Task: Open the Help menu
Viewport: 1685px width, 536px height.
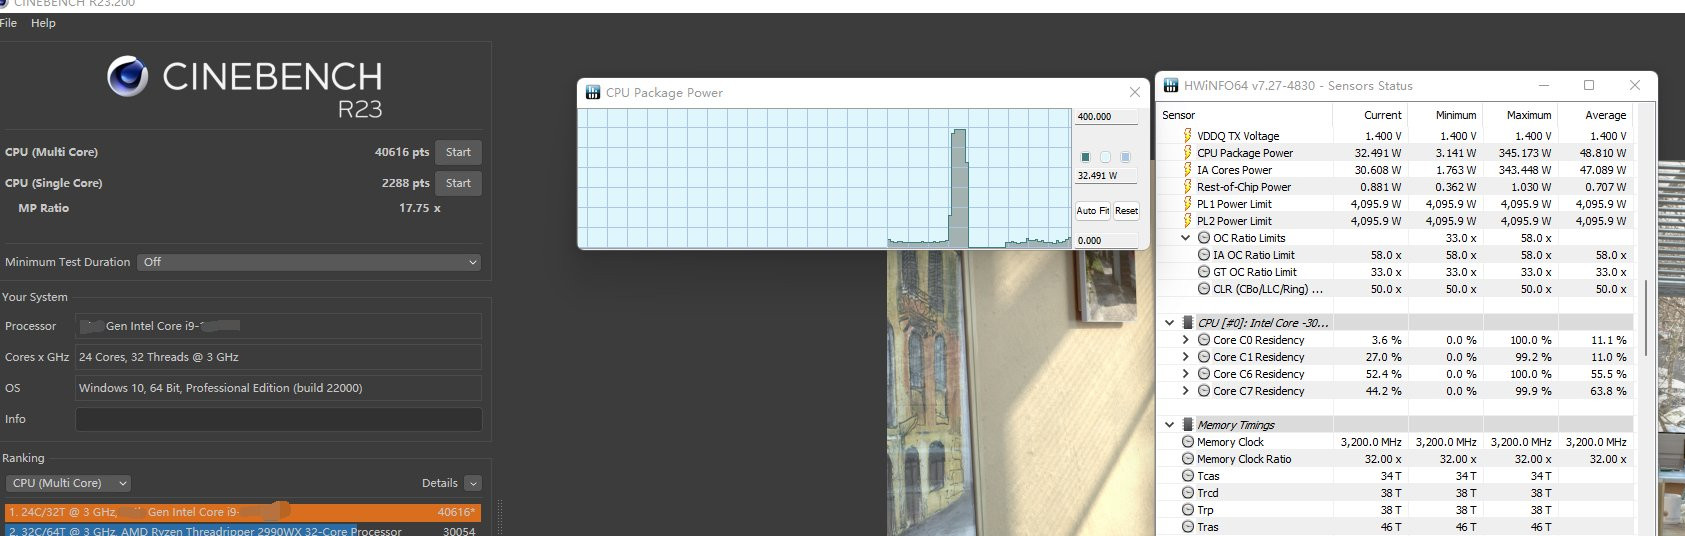Action: [x=43, y=23]
